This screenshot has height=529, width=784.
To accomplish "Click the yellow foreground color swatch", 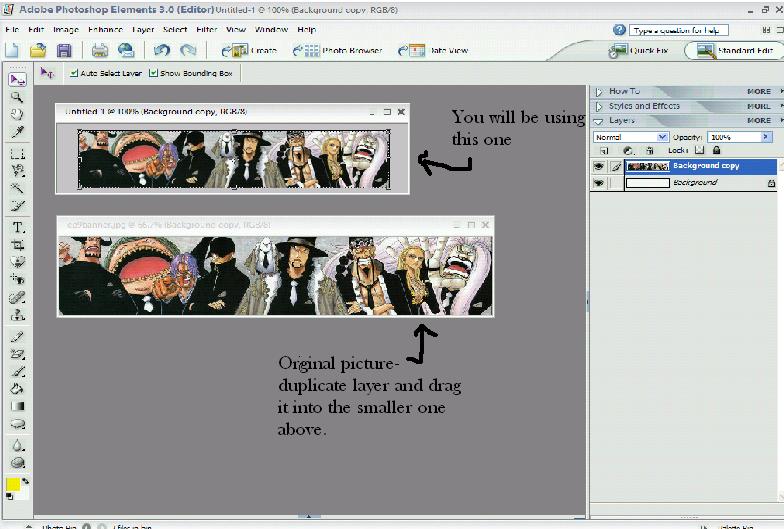I will tap(12, 484).
